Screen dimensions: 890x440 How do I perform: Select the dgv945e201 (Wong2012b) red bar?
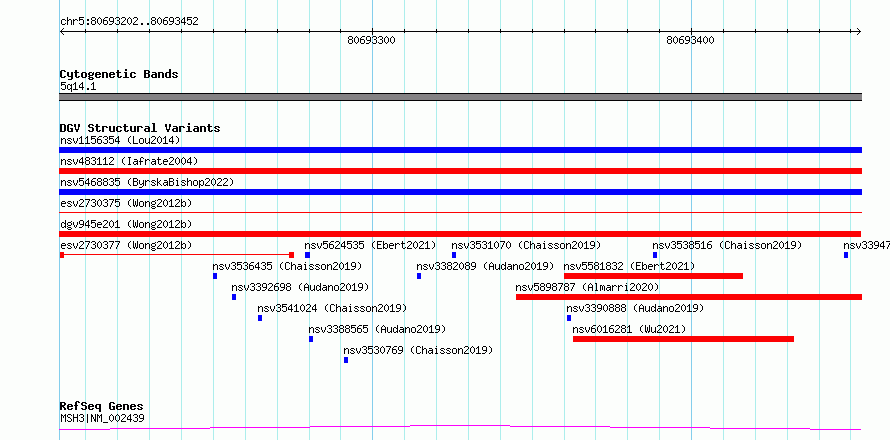click(460, 234)
